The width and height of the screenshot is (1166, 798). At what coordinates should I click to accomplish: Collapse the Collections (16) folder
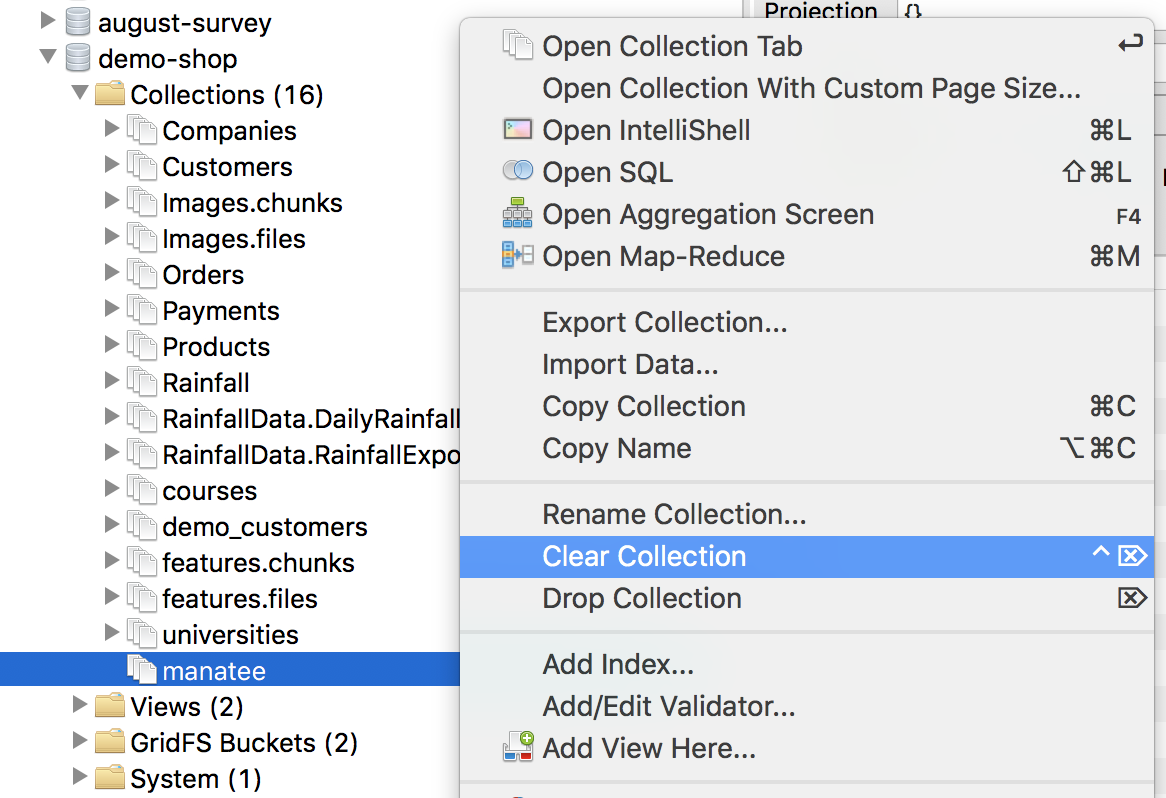[x=80, y=94]
